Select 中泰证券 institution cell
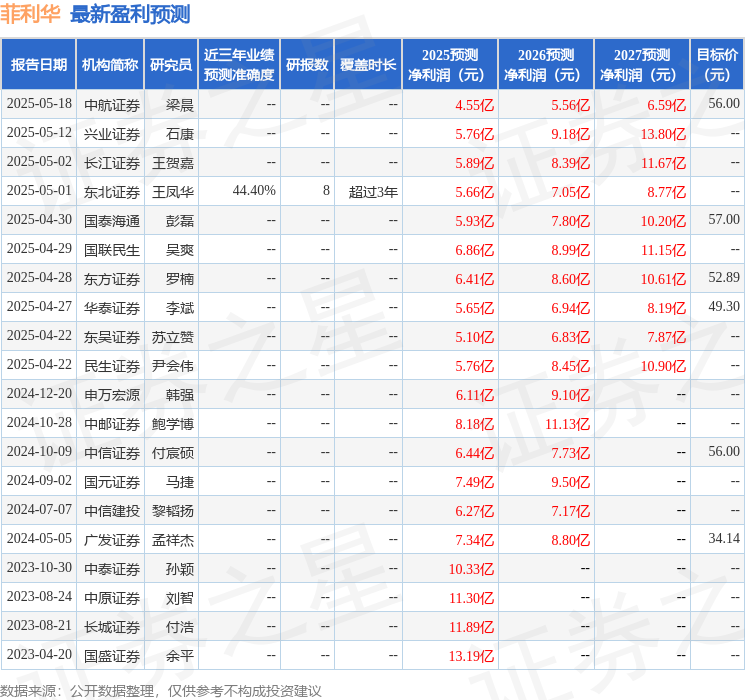 [112, 569]
